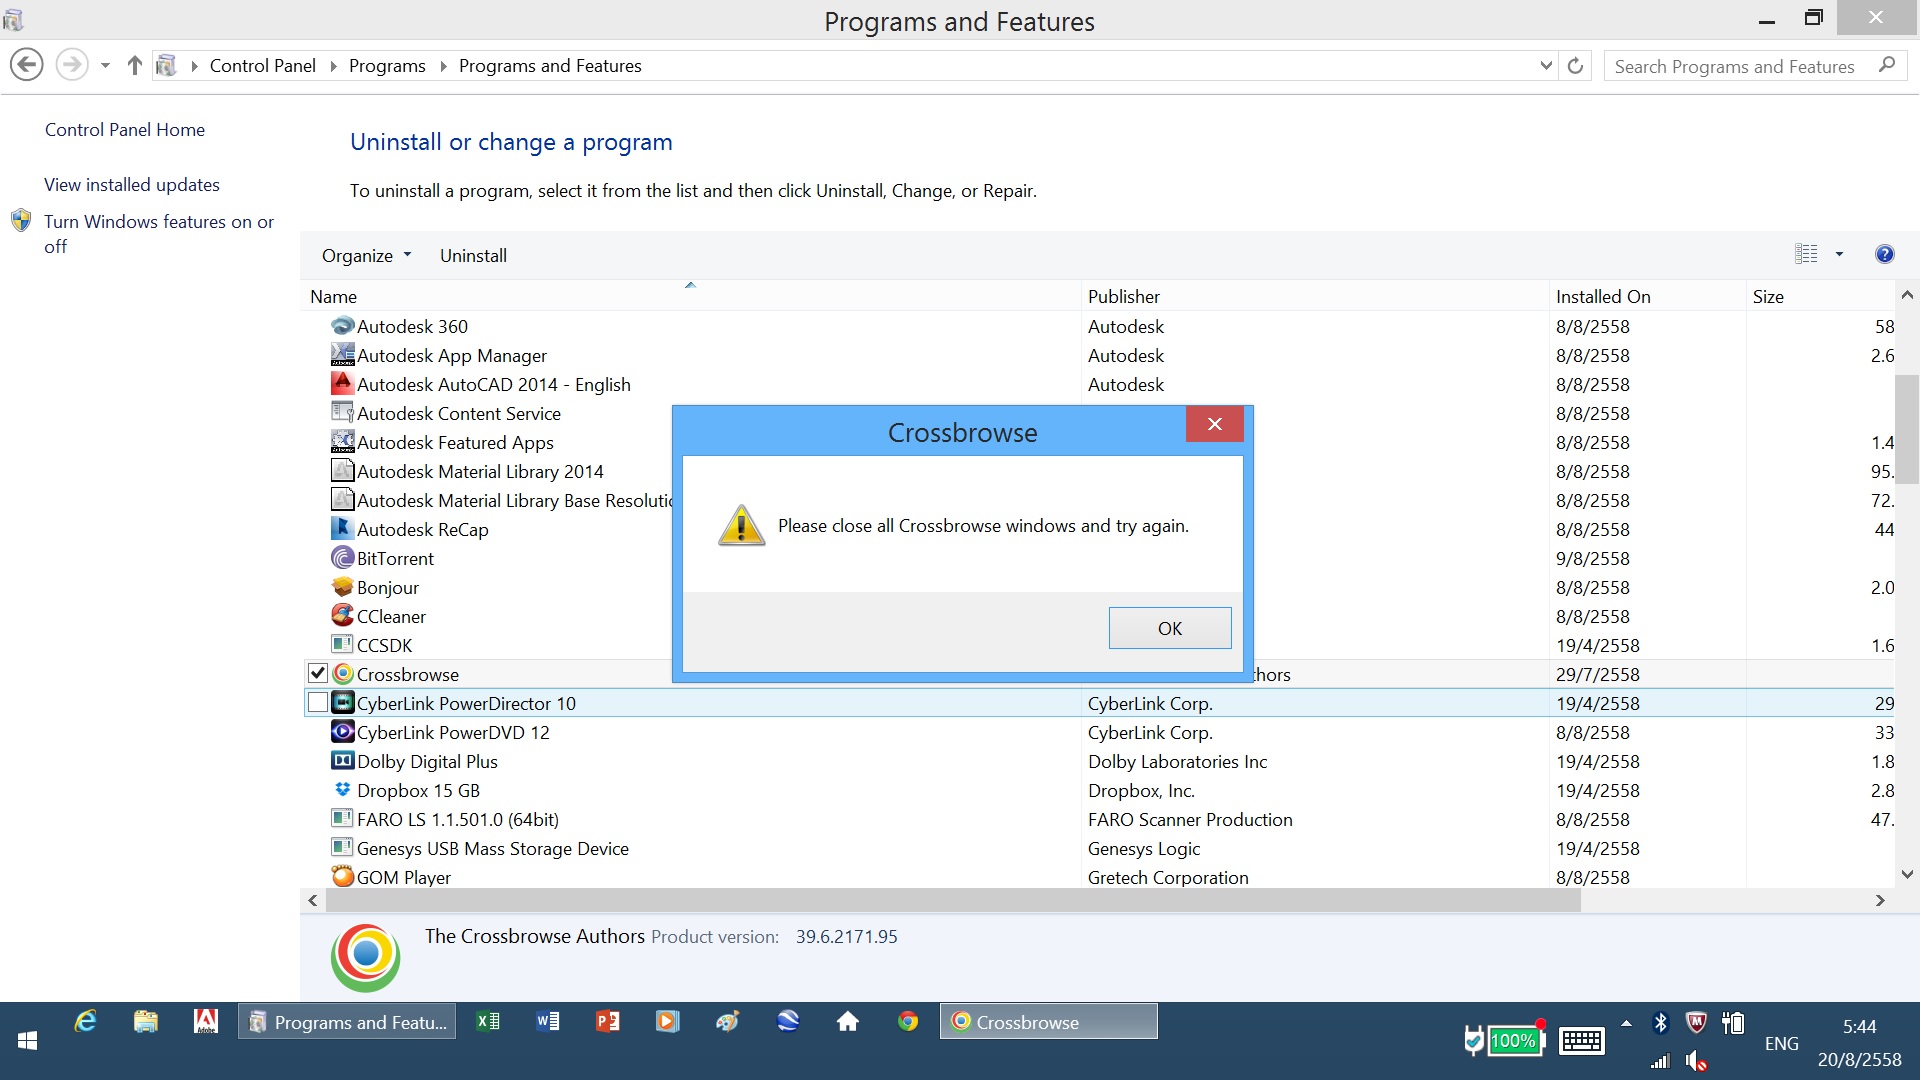Close the Crossbrowse warning dialog
This screenshot has height=1080, width=1920.
tap(1214, 424)
